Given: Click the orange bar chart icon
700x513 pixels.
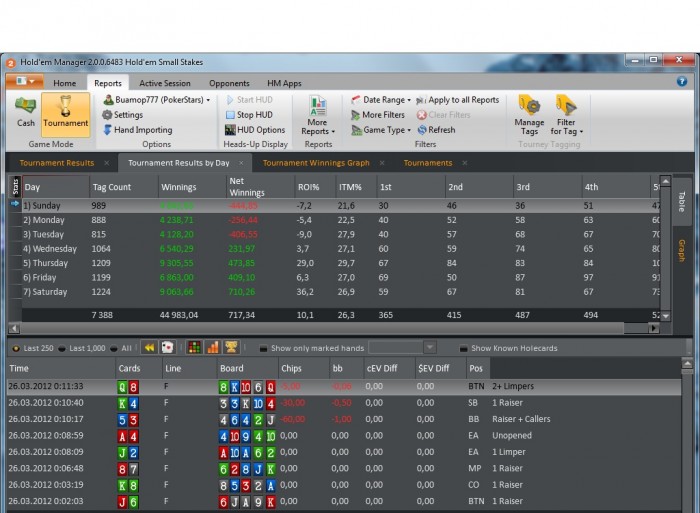Looking at the screenshot, I should (x=212, y=347).
